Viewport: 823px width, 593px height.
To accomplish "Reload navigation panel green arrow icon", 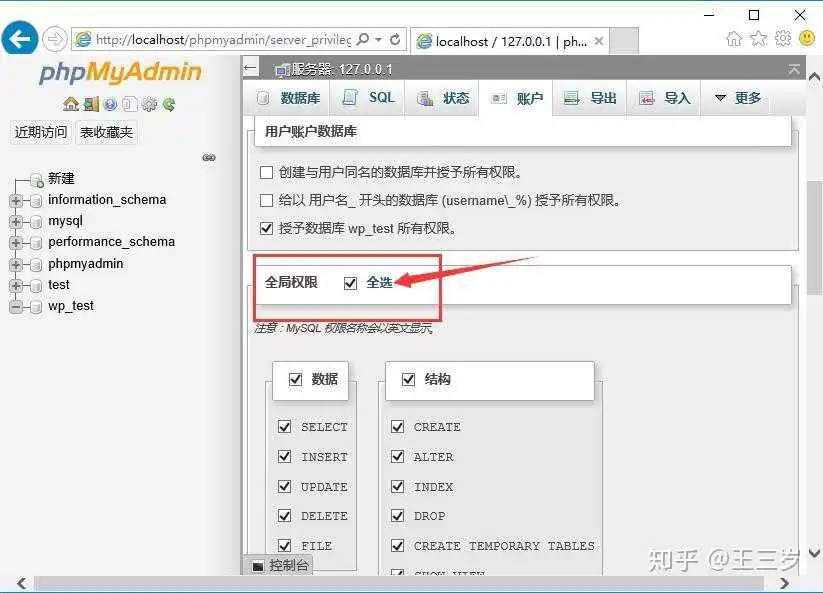I will click(168, 104).
